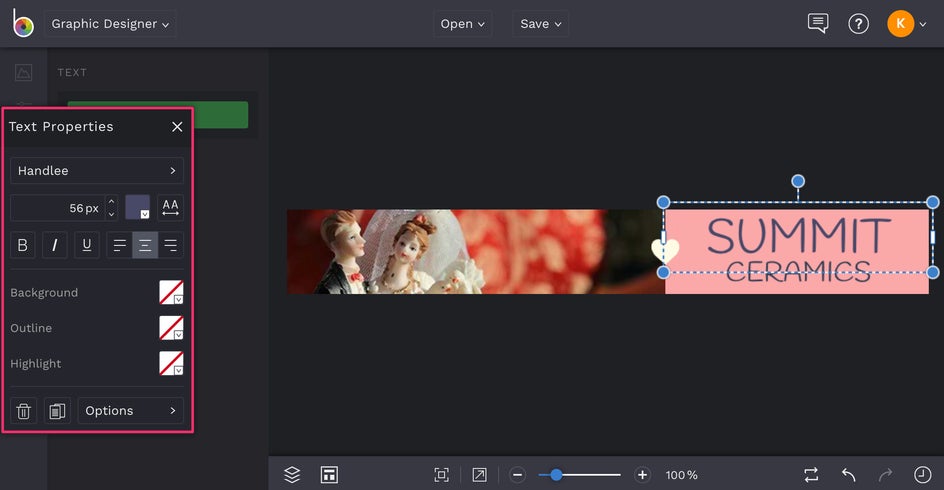Click the compare swap arrows icon
The image size is (944, 490).
[x=811, y=475]
